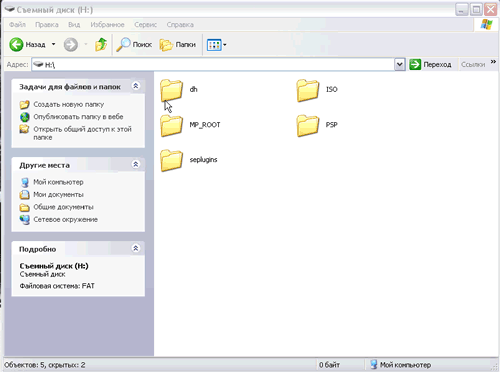The image size is (500, 372).
Task: Click Съемный диск (H:) details heading
Action: 54,266
